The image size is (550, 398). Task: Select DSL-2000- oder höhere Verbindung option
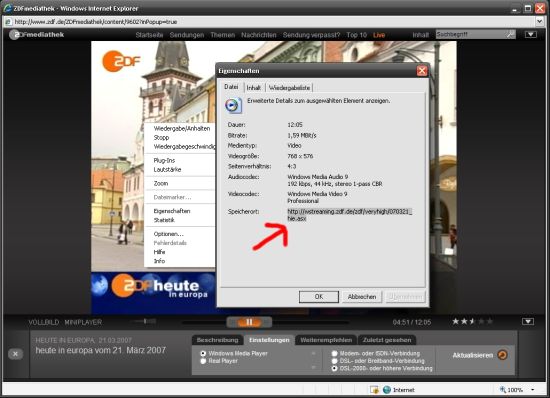click(x=335, y=368)
